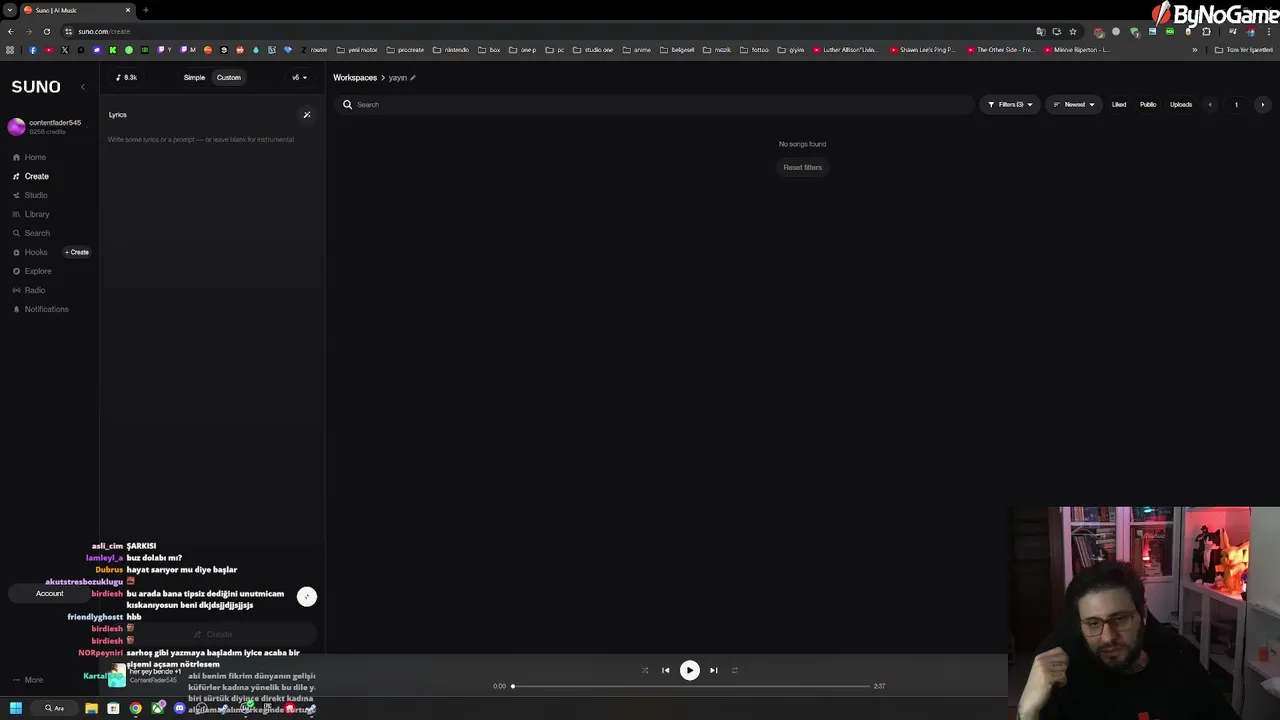Click the Workspaces breadcrumb link

tap(355, 77)
